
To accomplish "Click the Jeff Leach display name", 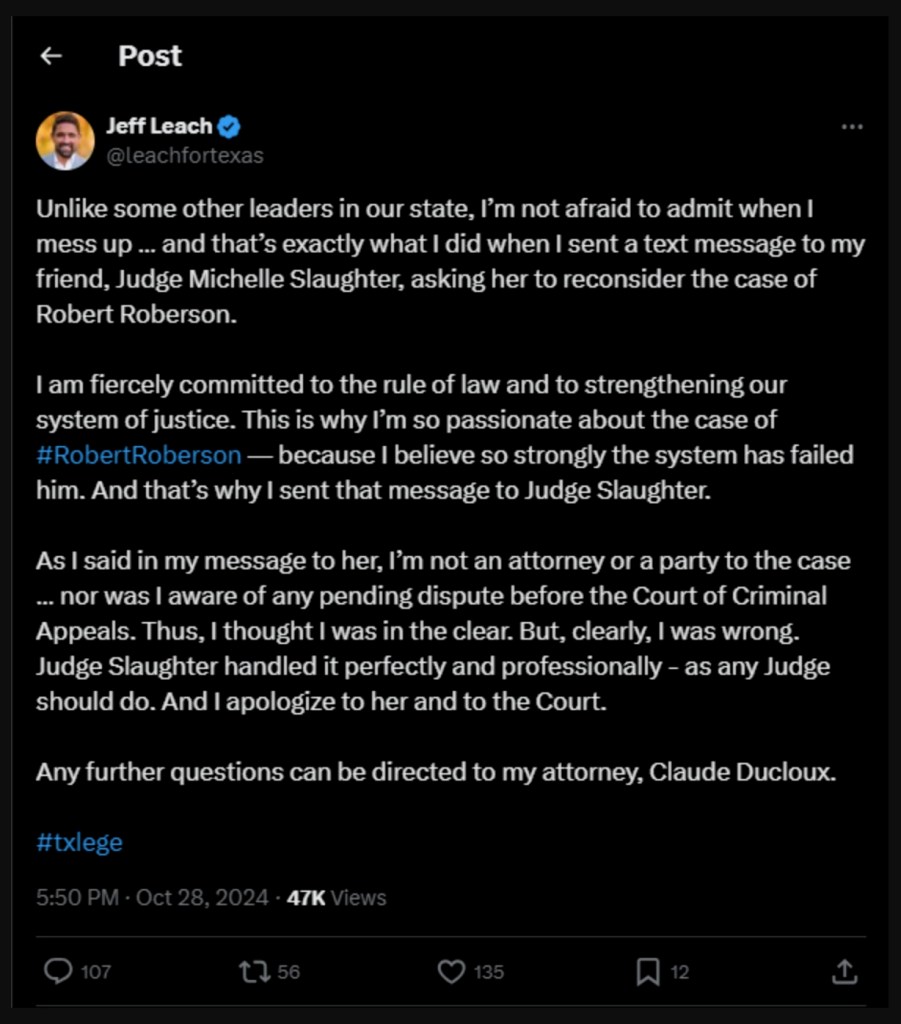I will [x=159, y=126].
